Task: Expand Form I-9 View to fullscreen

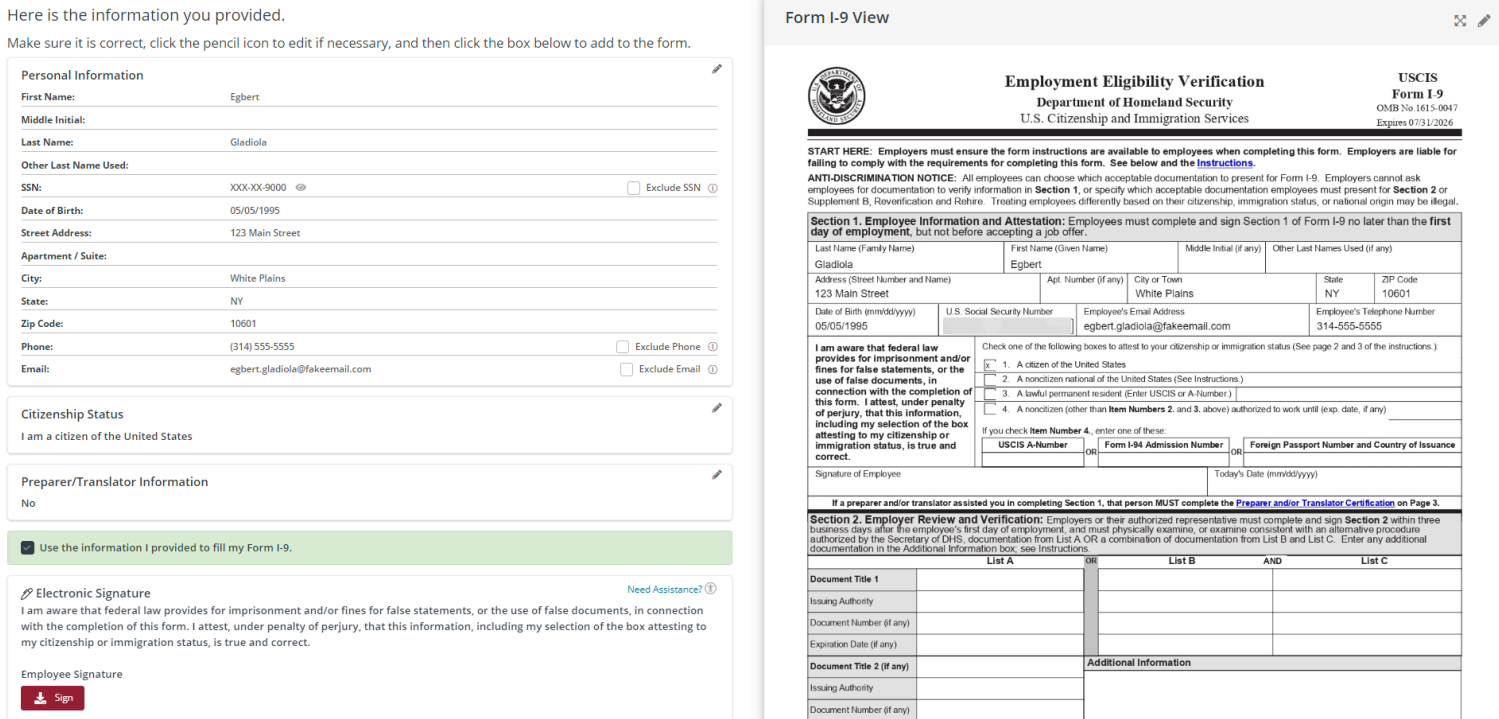Action: coord(1460,20)
